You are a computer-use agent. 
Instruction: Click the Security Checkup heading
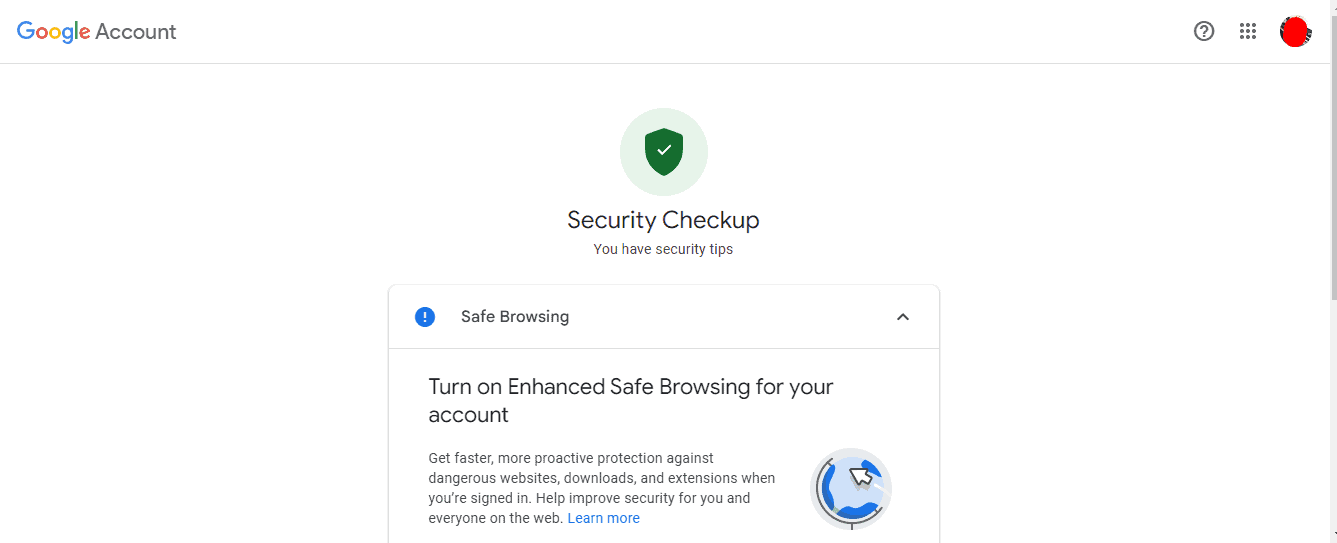(664, 220)
